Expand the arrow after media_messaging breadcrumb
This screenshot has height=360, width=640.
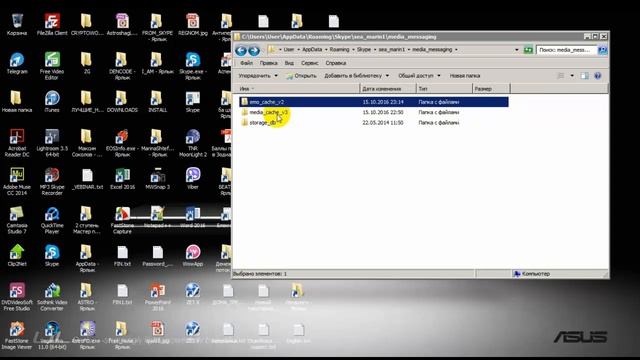(x=456, y=50)
